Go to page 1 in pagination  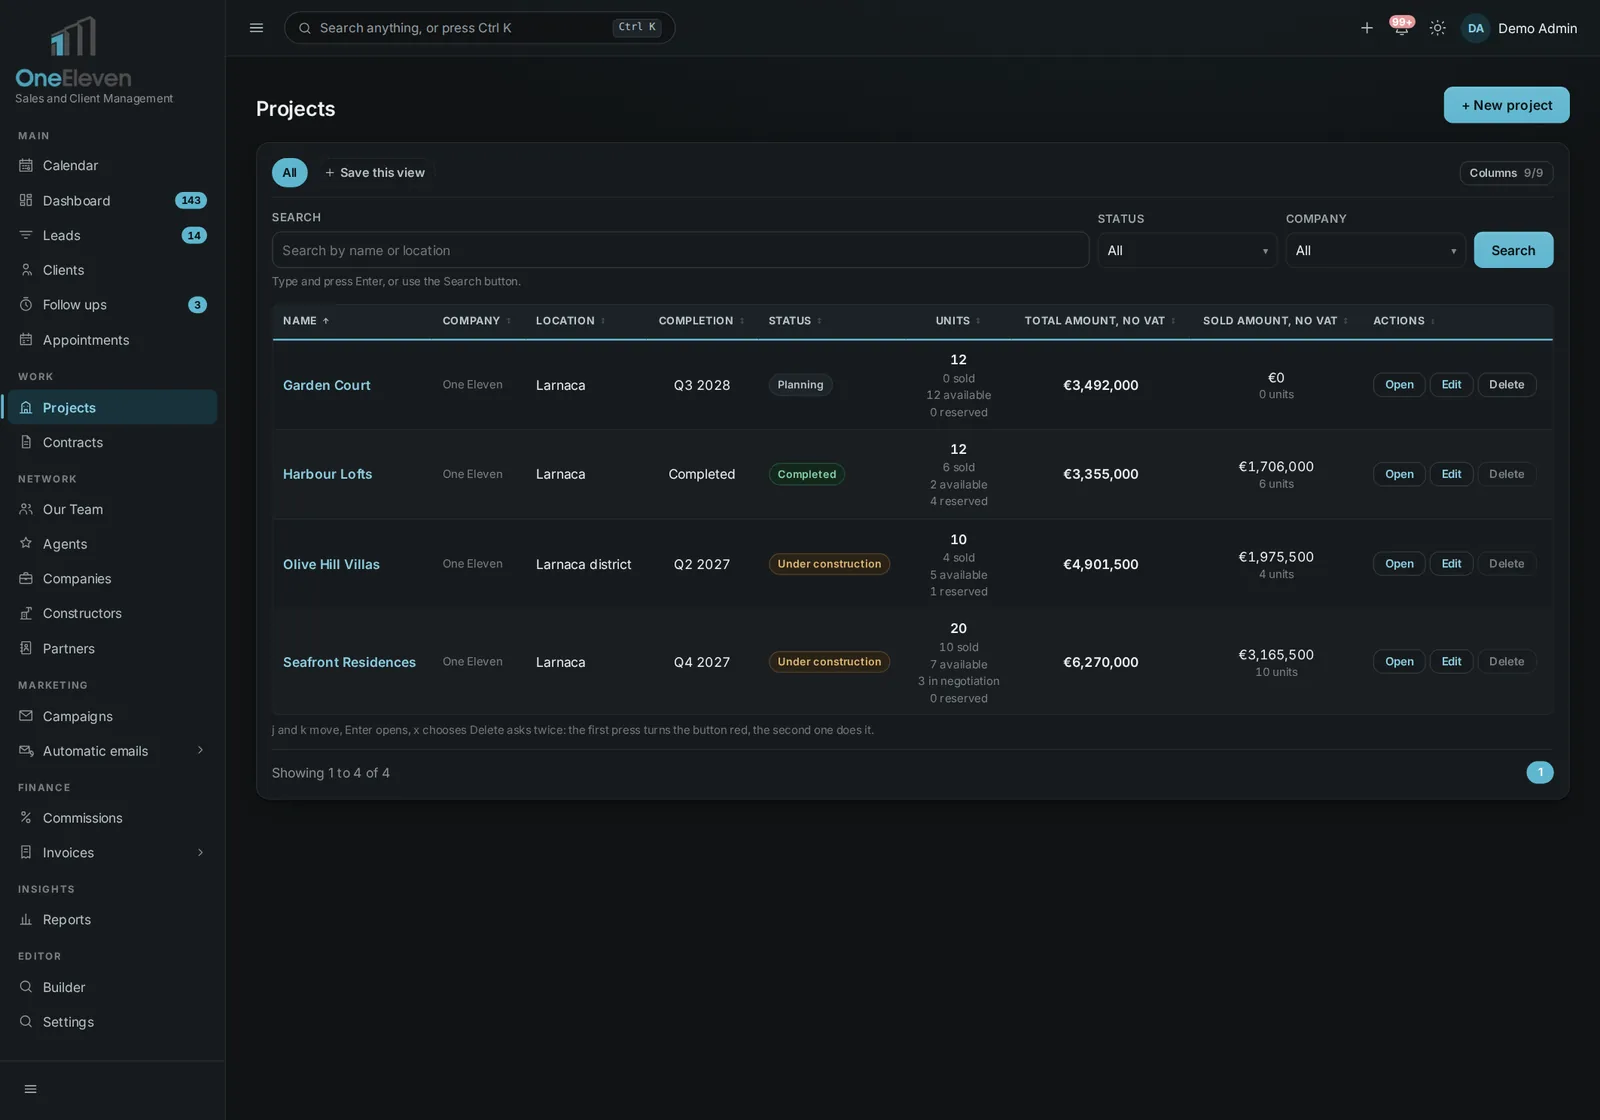tap(1539, 772)
